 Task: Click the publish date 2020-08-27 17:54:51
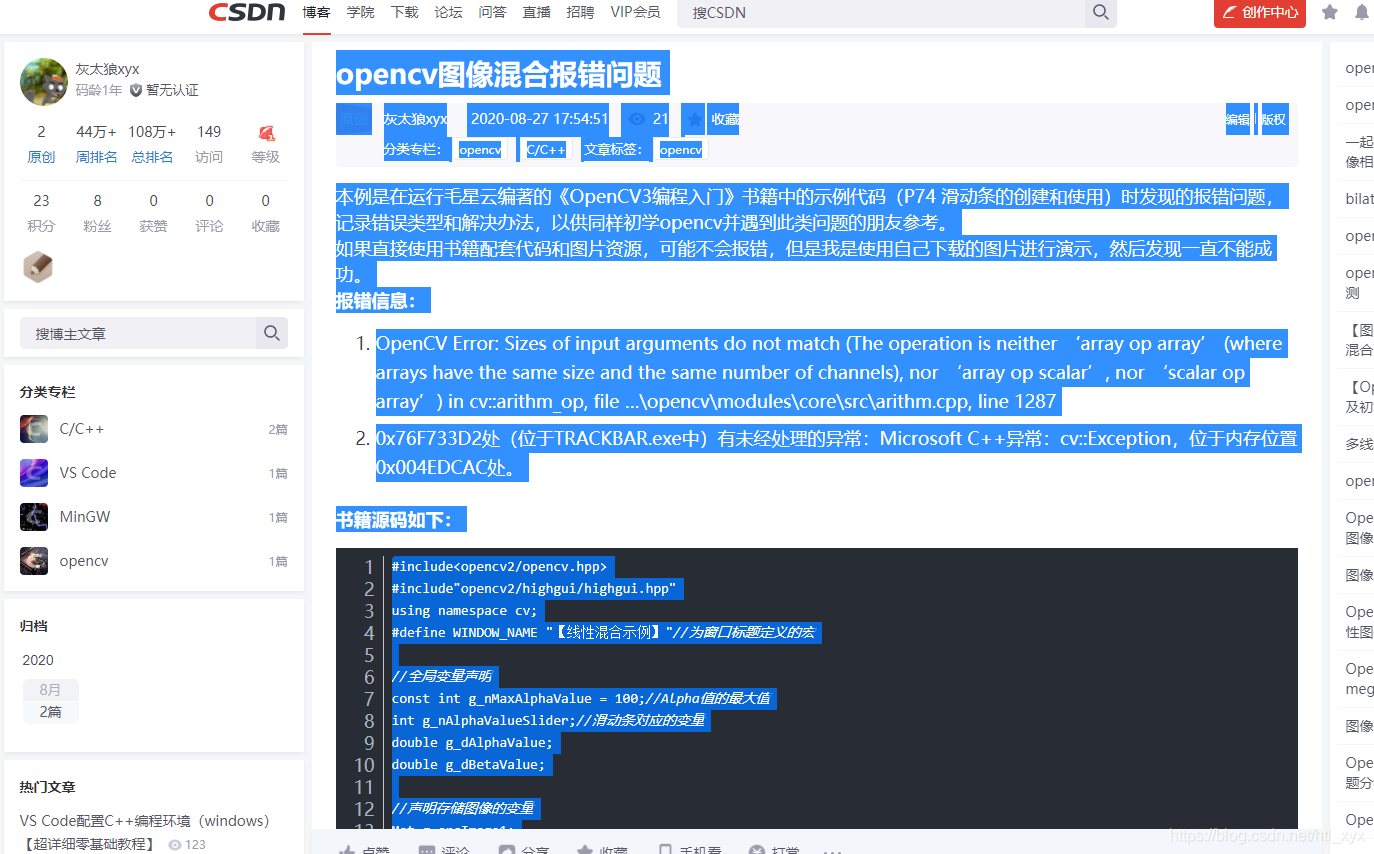539,119
